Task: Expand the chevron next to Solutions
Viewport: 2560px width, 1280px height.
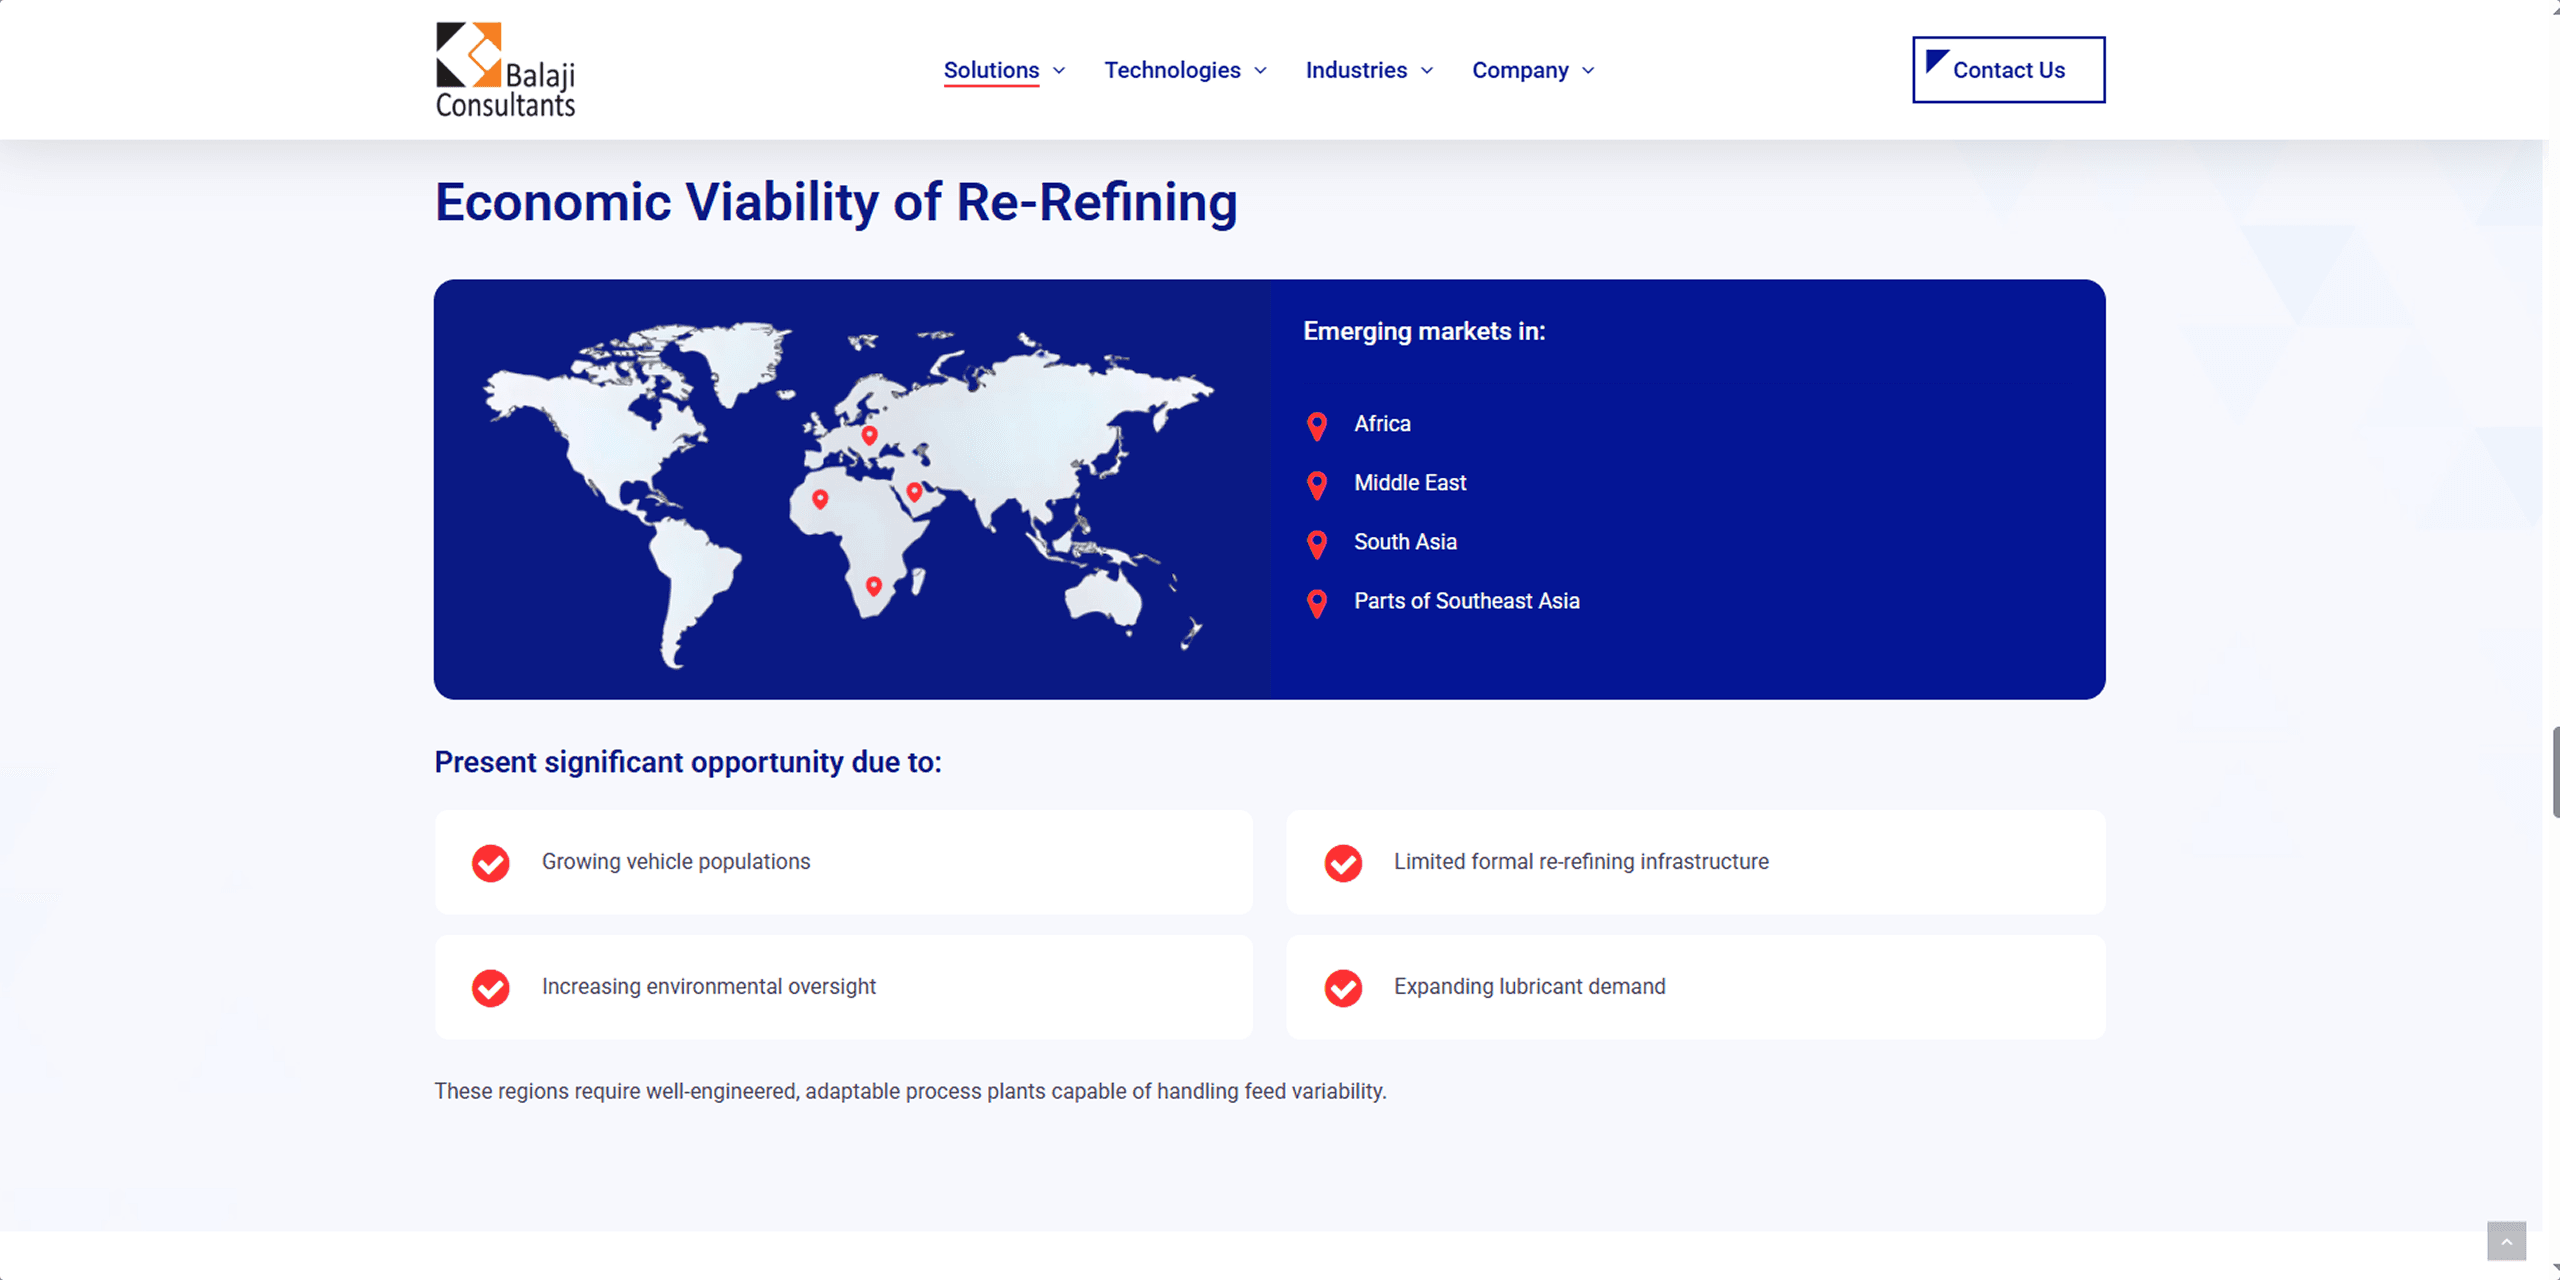Action: pyautogui.click(x=1059, y=71)
